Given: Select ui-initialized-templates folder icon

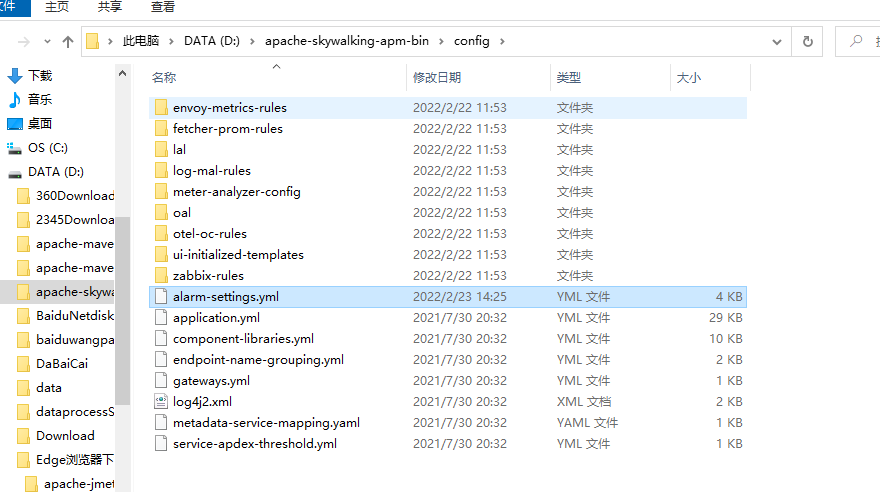Looking at the screenshot, I should [x=161, y=255].
